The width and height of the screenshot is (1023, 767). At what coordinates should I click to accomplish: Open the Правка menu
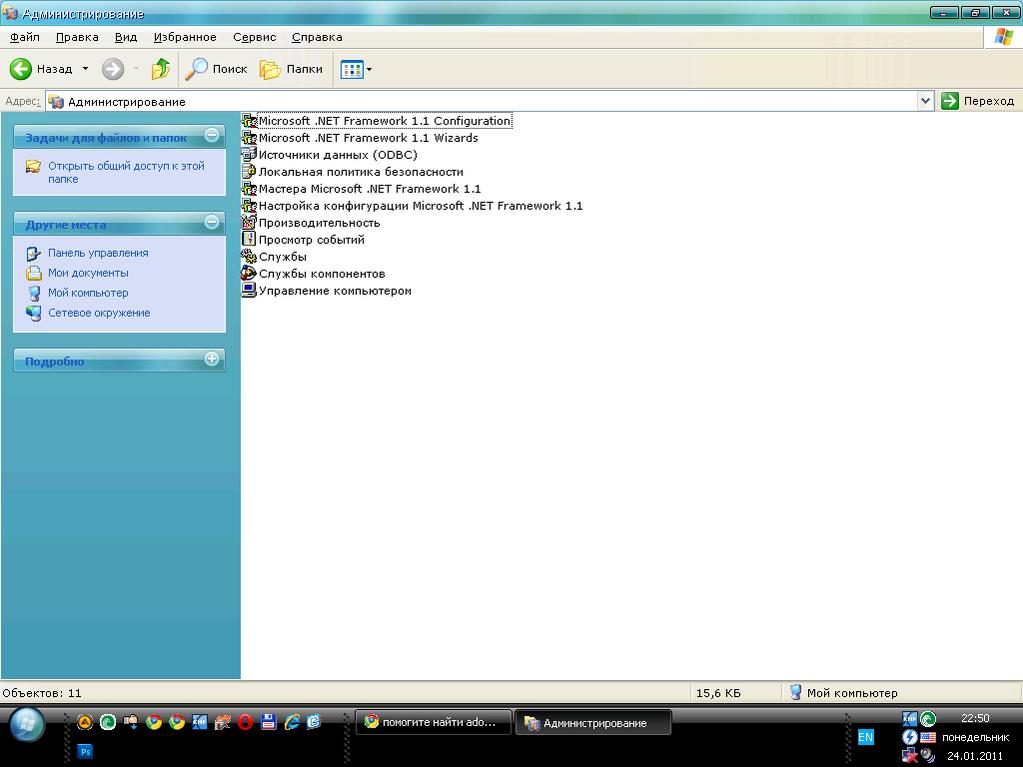tap(77, 37)
